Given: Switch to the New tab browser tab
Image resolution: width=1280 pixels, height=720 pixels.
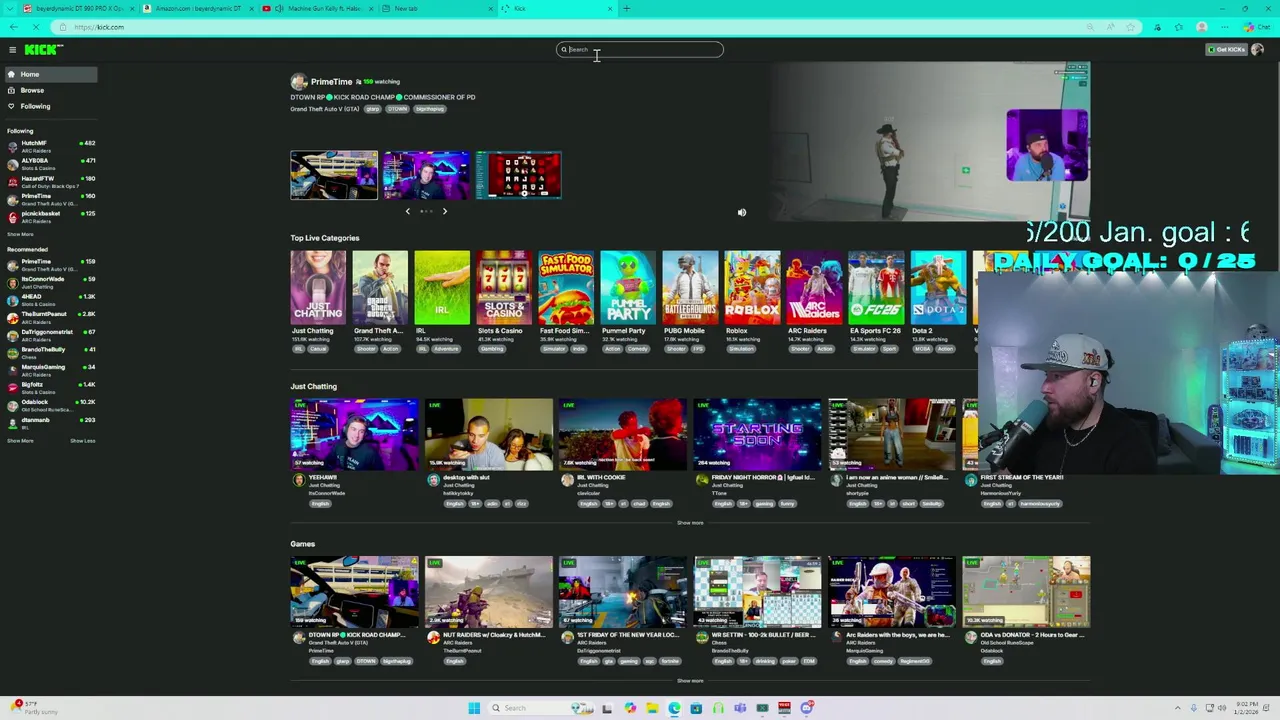Looking at the screenshot, I should click(x=438, y=8).
